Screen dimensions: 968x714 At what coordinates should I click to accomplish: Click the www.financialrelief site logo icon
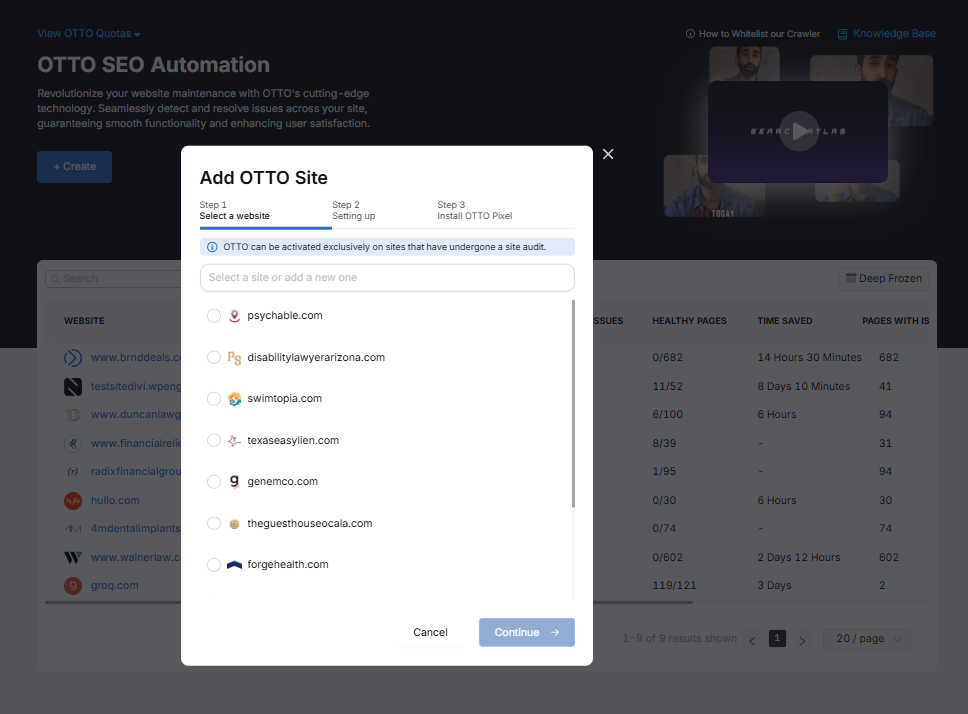[x=73, y=443]
